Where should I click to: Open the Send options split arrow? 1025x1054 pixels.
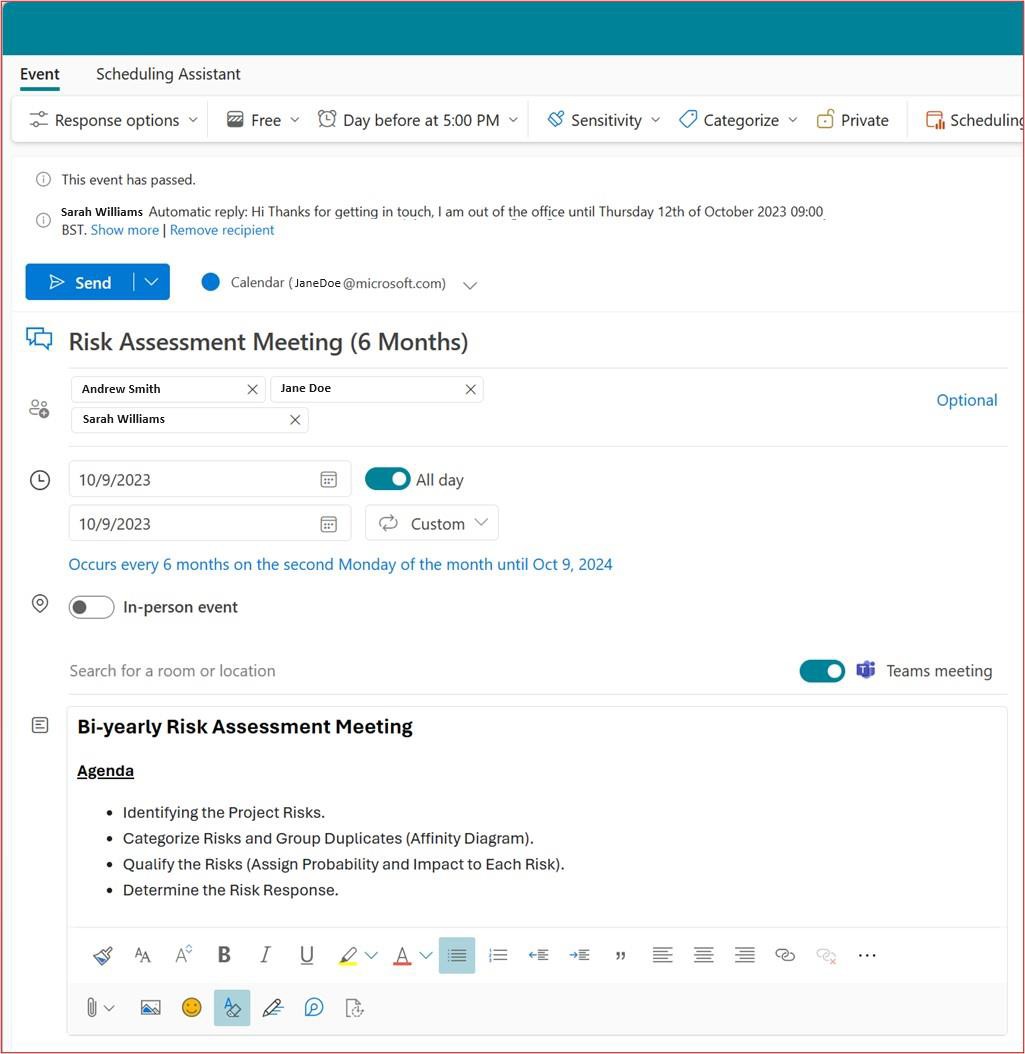pos(151,282)
